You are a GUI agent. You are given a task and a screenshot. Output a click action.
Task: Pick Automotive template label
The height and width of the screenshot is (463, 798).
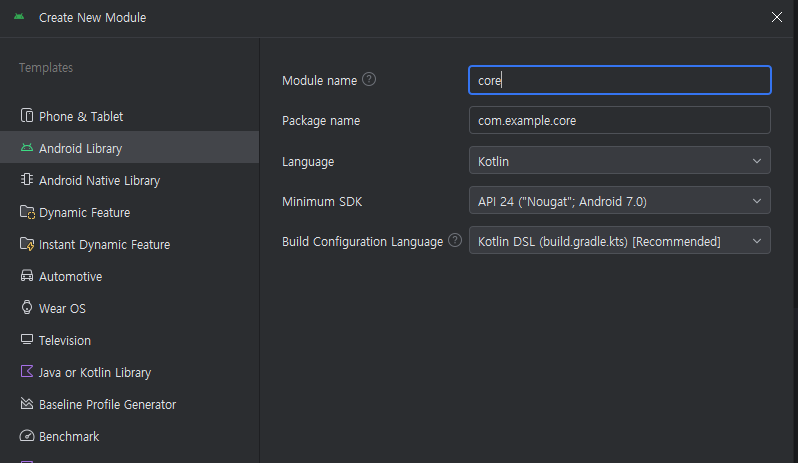71,277
